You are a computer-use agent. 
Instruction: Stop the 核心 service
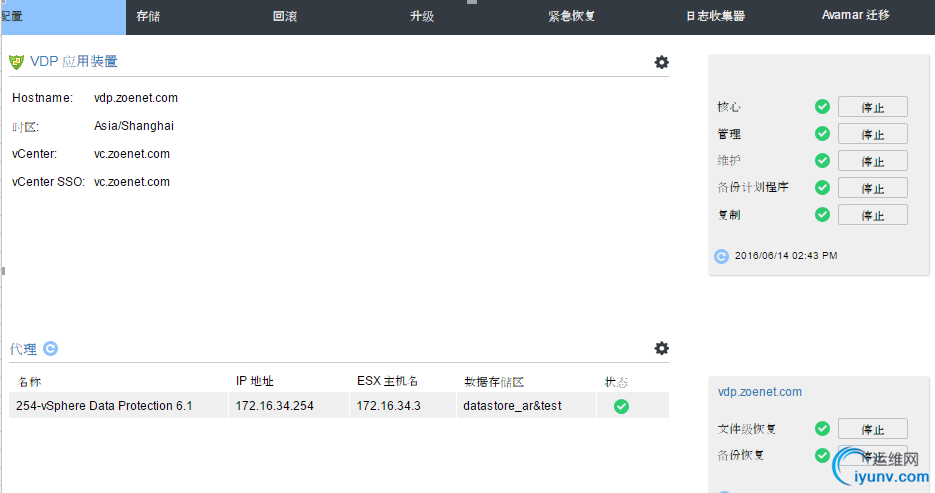tap(872, 107)
